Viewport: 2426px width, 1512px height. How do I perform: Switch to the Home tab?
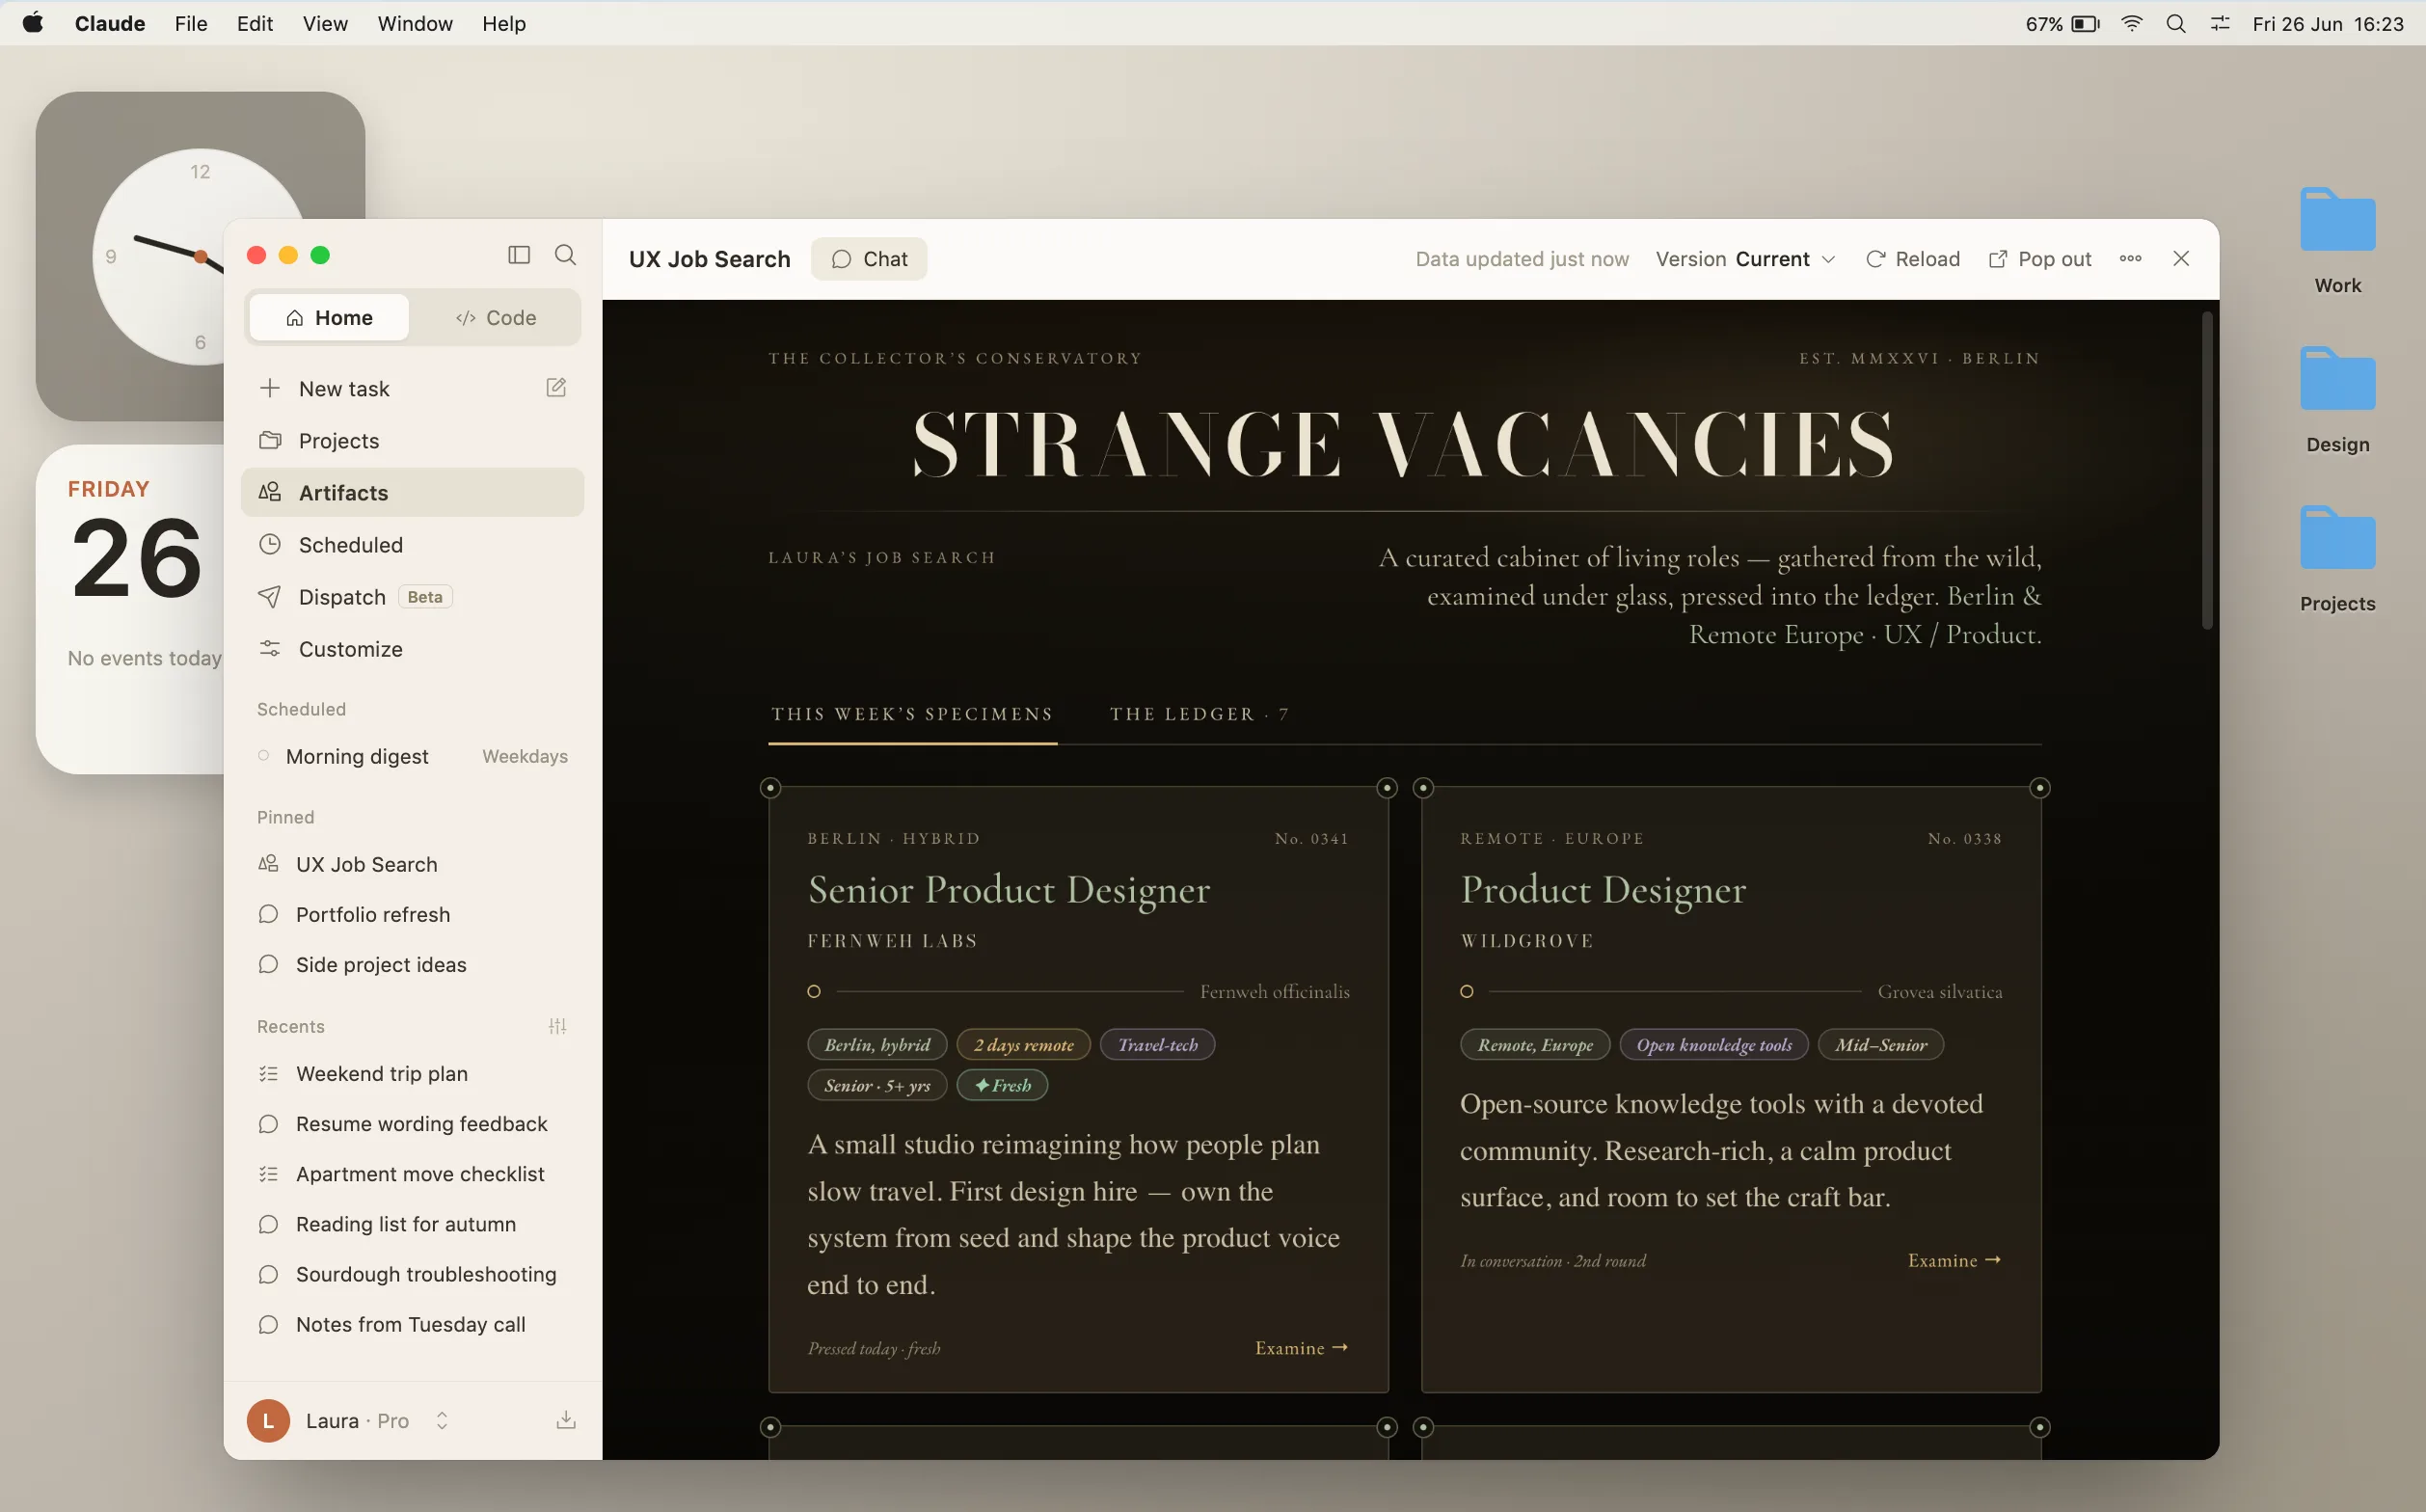329,318
